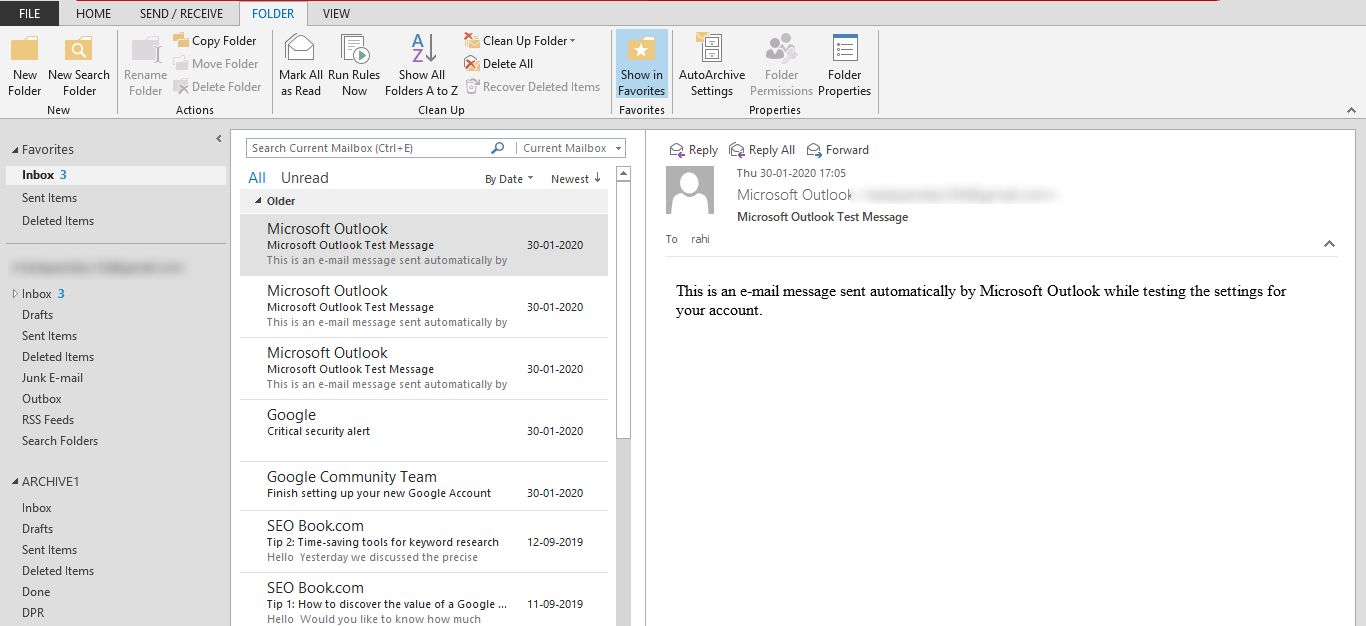Toggle Newest sort order
1366x626 pixels.
tap(577, 179)
